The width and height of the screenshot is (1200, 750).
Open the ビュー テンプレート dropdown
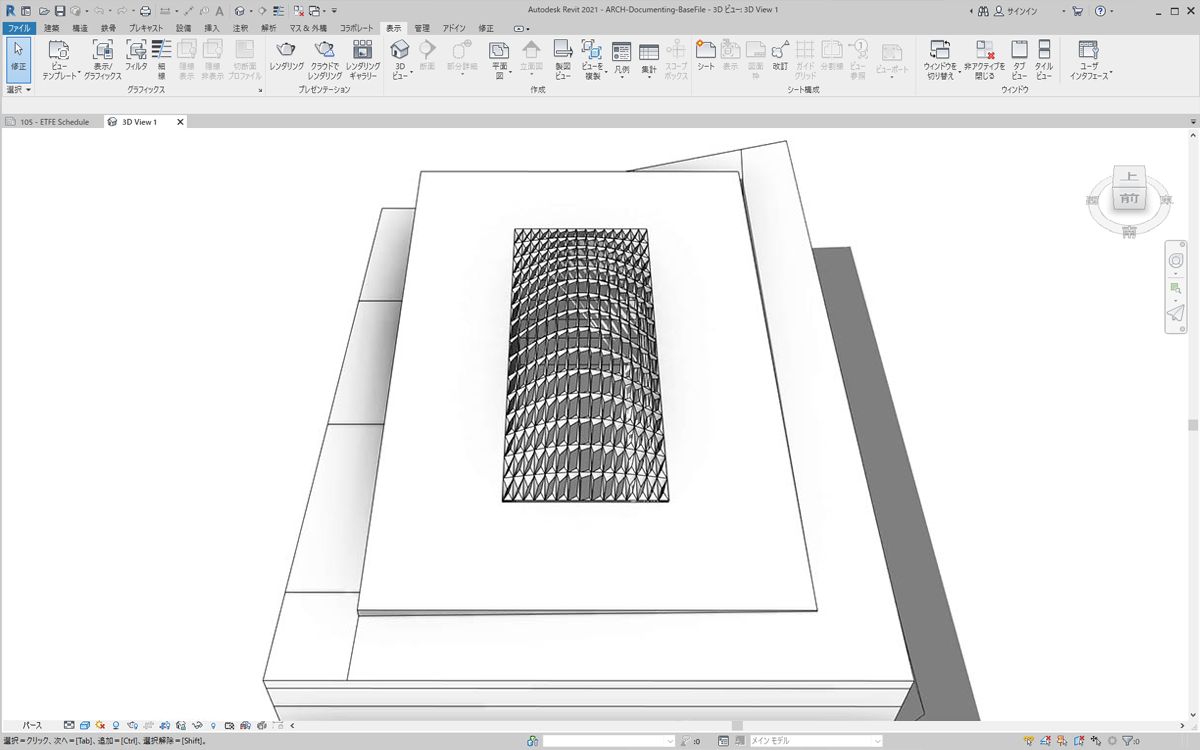59,60
